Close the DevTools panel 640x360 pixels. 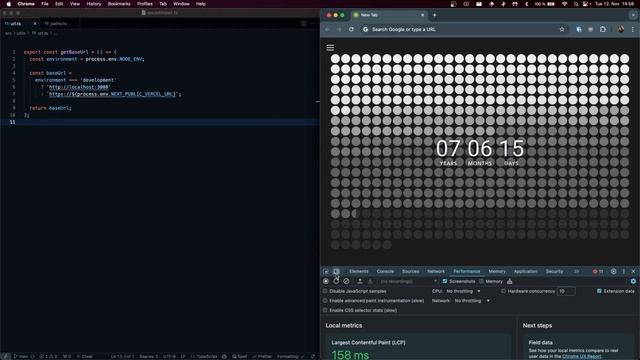633,271
